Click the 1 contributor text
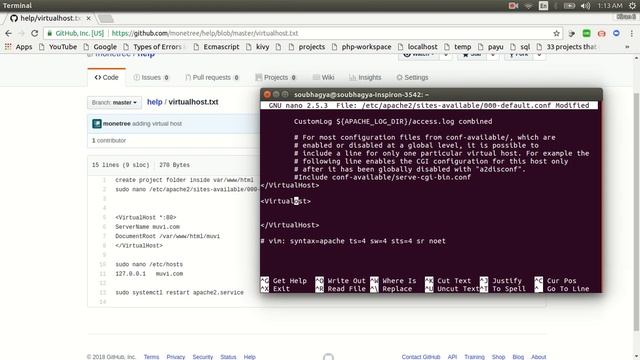 109,140
